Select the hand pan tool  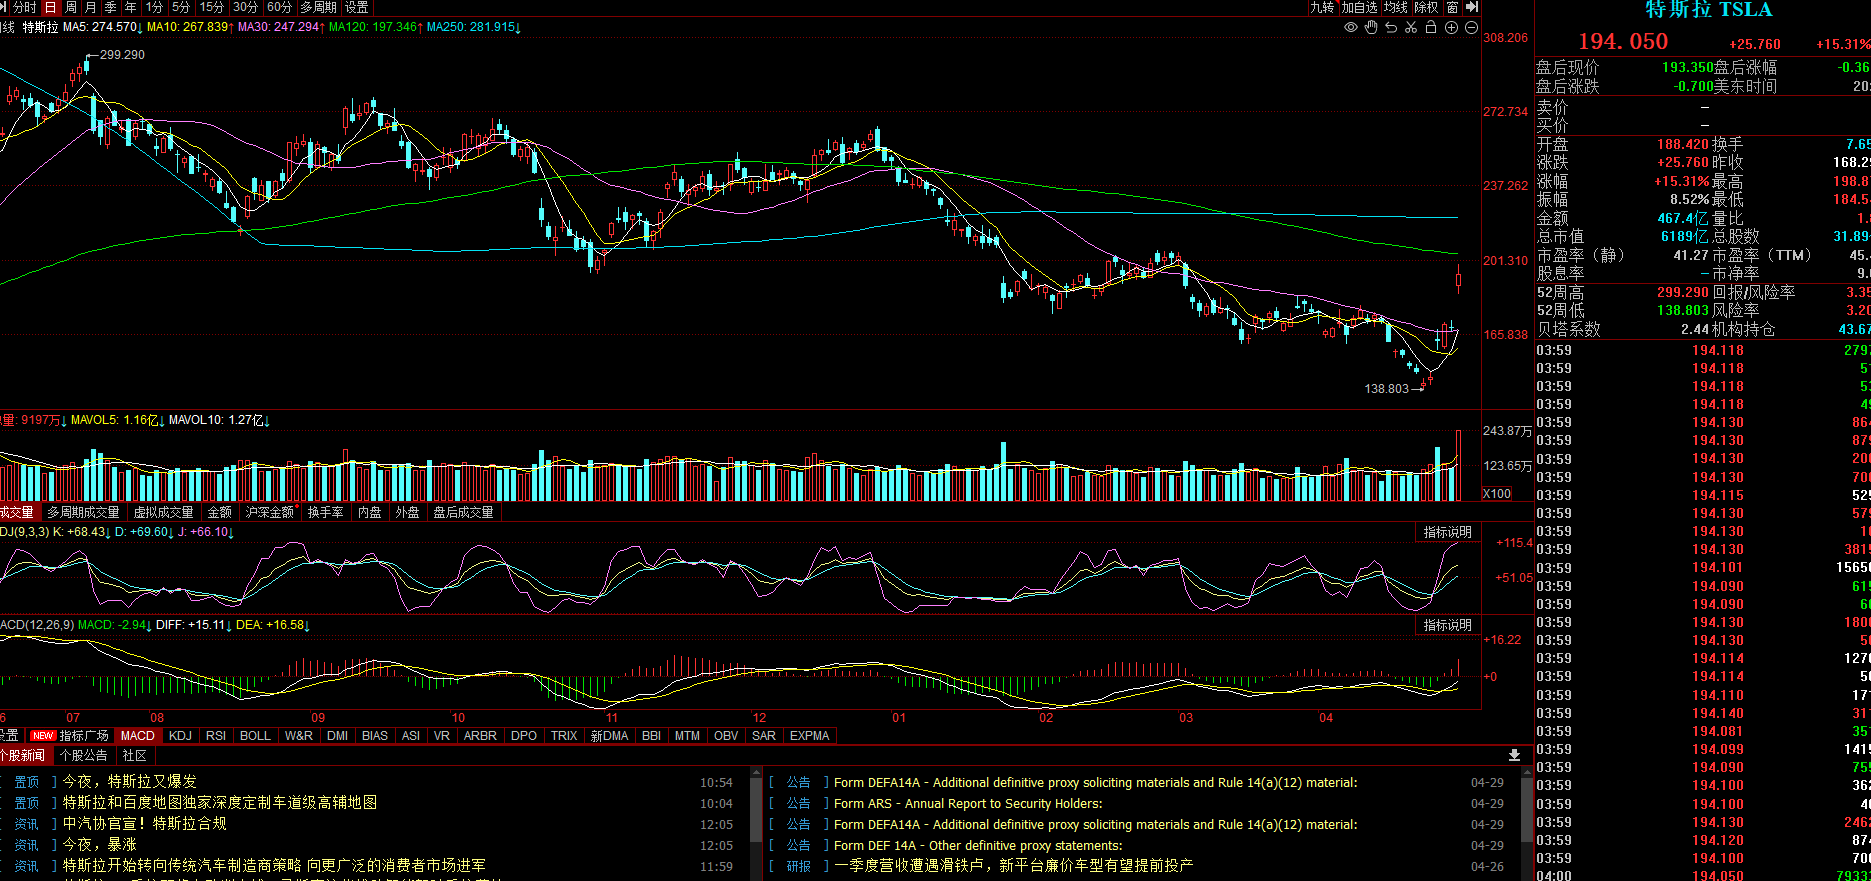click(x=1371, y=28)
